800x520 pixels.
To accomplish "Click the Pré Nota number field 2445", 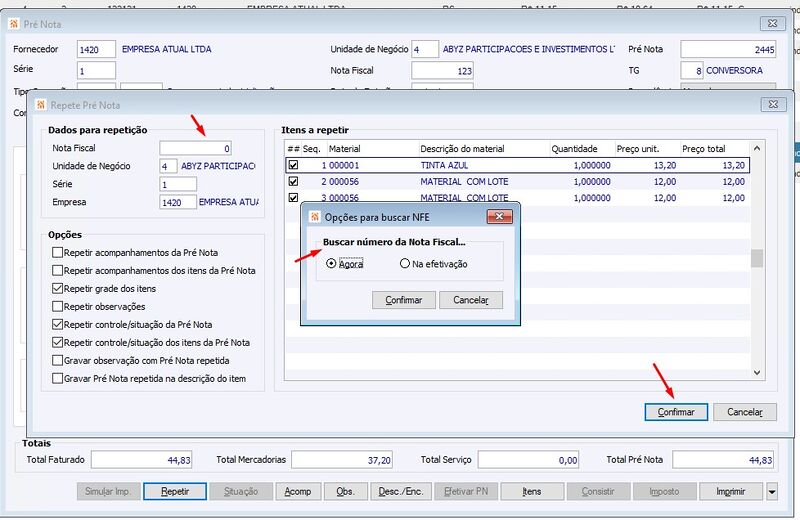I will [x=728, y=49].
